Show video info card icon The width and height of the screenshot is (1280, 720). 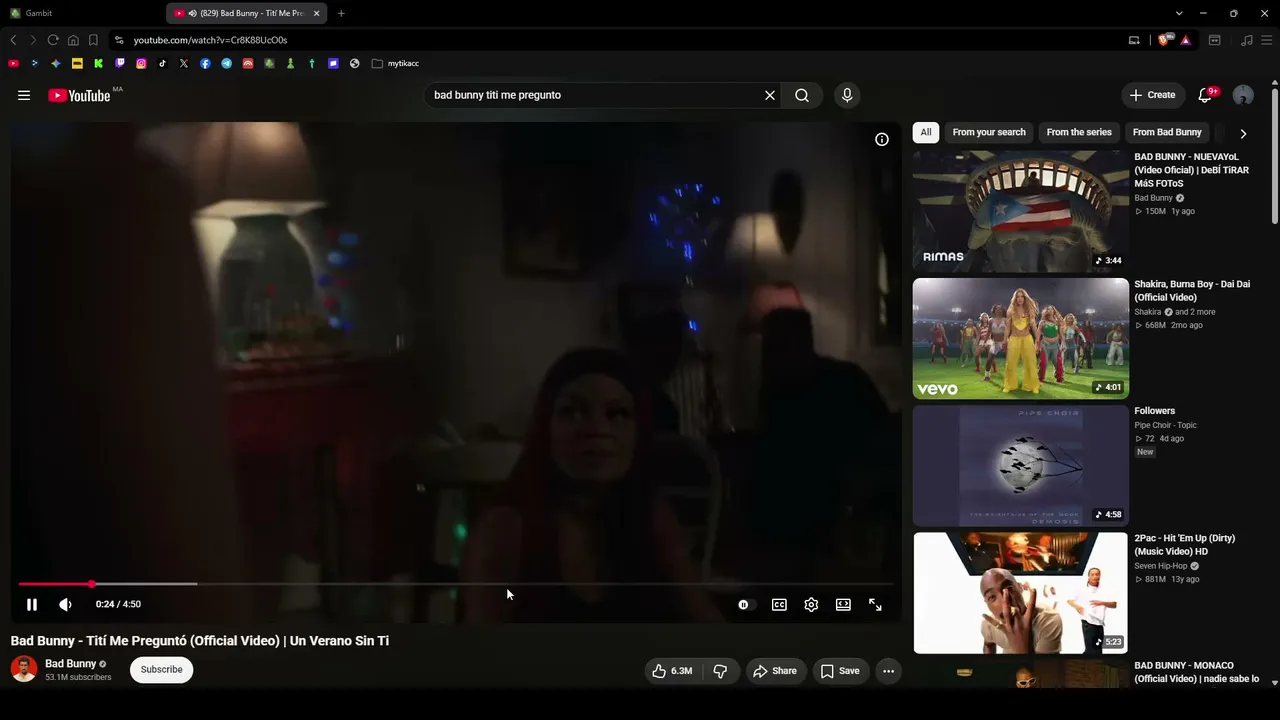(882, 139)
